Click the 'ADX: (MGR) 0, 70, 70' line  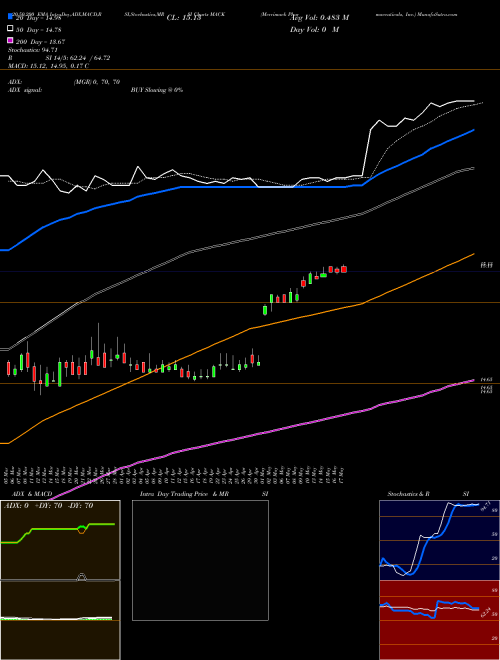[64, 82]
